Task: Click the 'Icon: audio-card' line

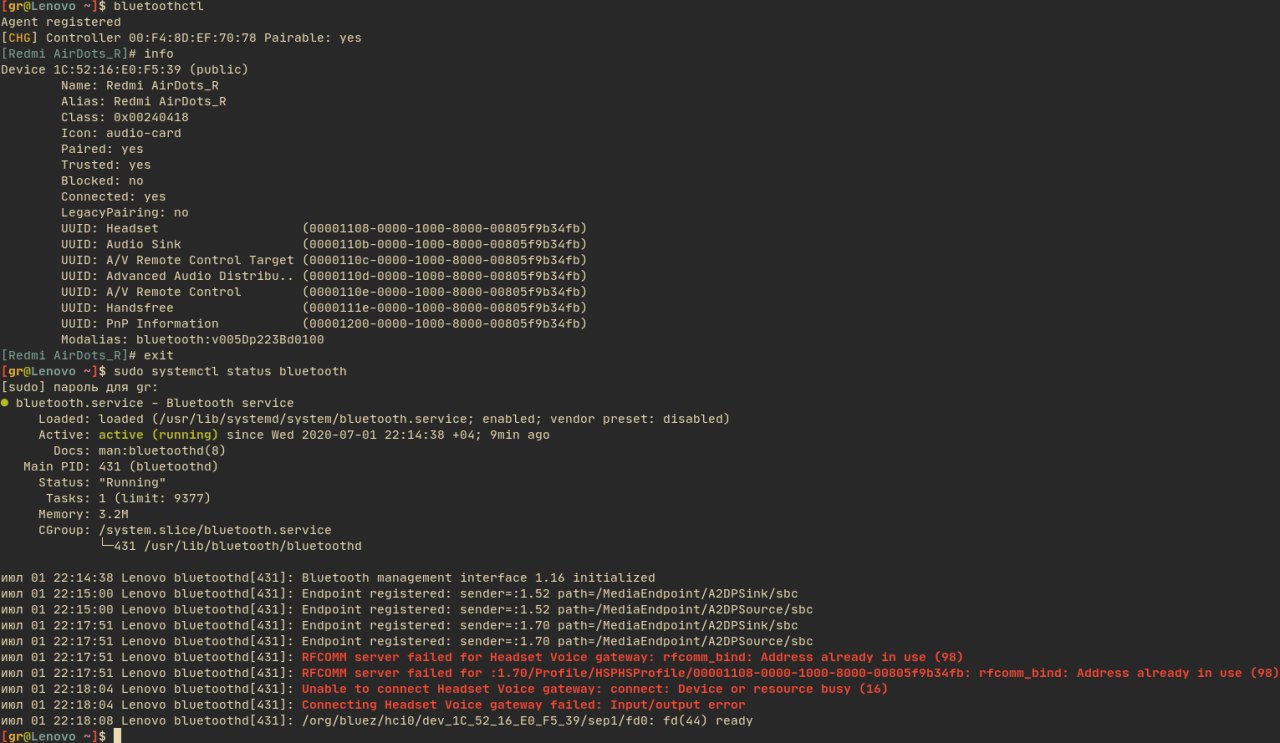Action: [121, 133]
